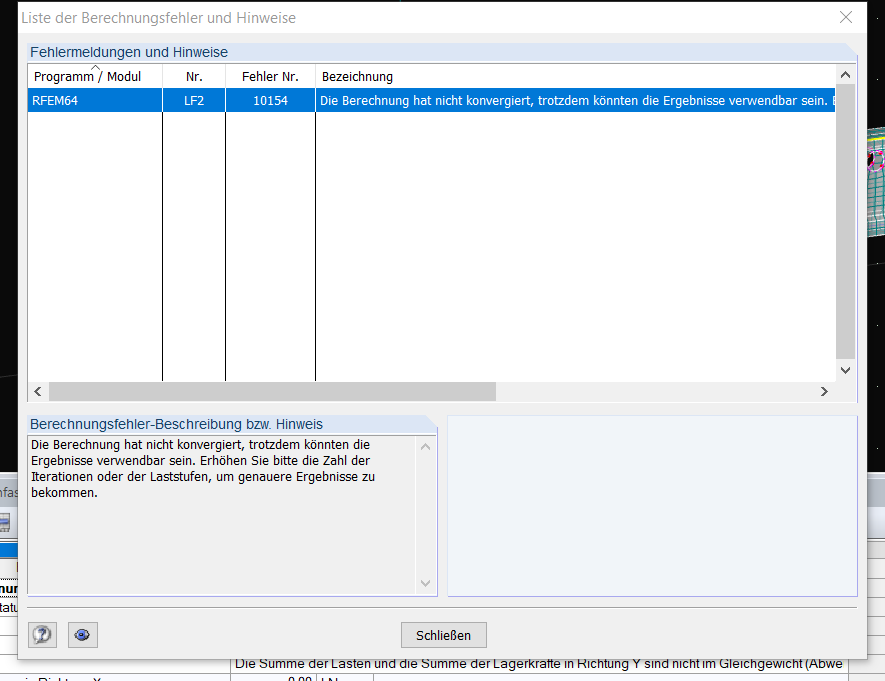The width and height of the screenshot is (885, 681).
Task: Click the description box scroll down arrow
Action: [426, 583]
